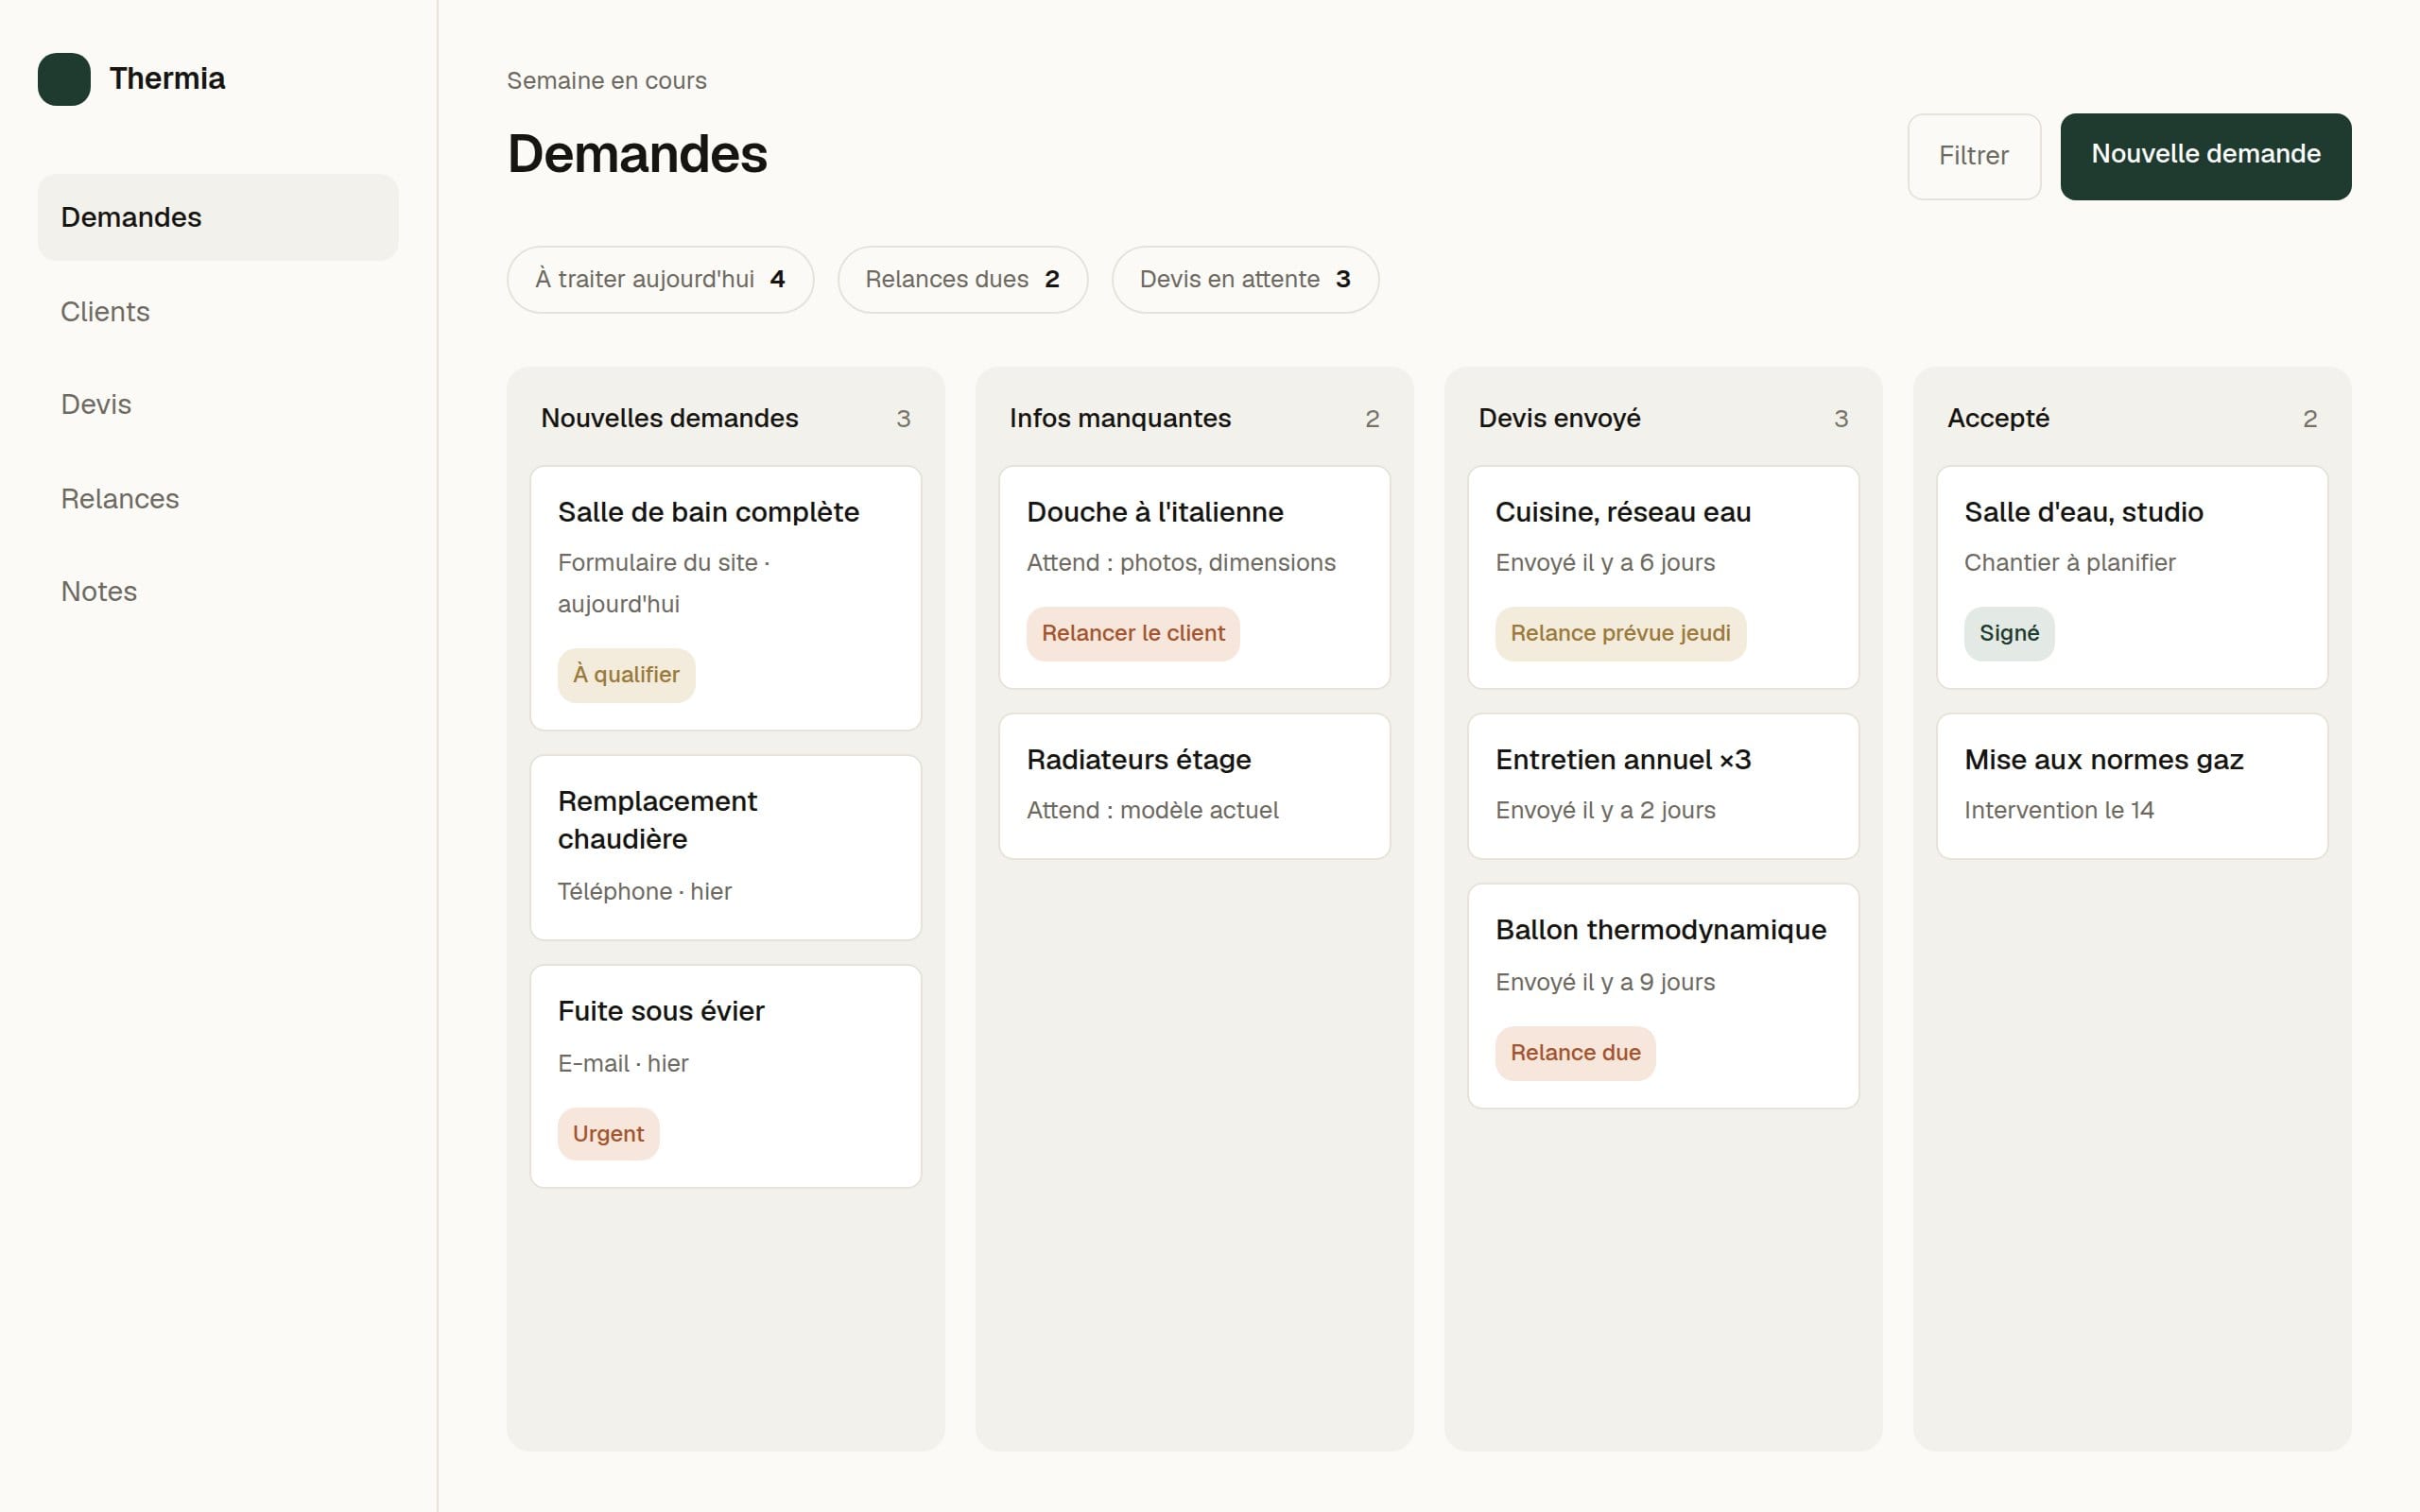The image size is (2420, 1512).
Task: Click the Devis envoyé column header
Action: (x=1559, y=418)
